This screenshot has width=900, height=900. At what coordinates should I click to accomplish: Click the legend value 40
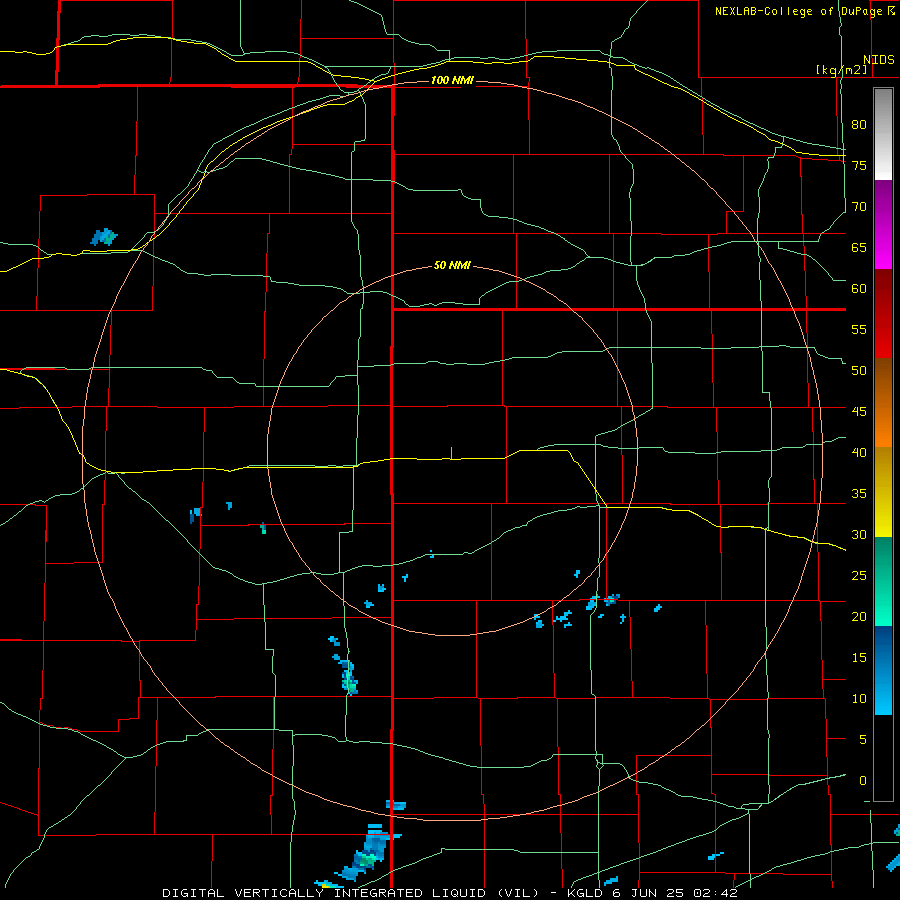click(859, 453)
